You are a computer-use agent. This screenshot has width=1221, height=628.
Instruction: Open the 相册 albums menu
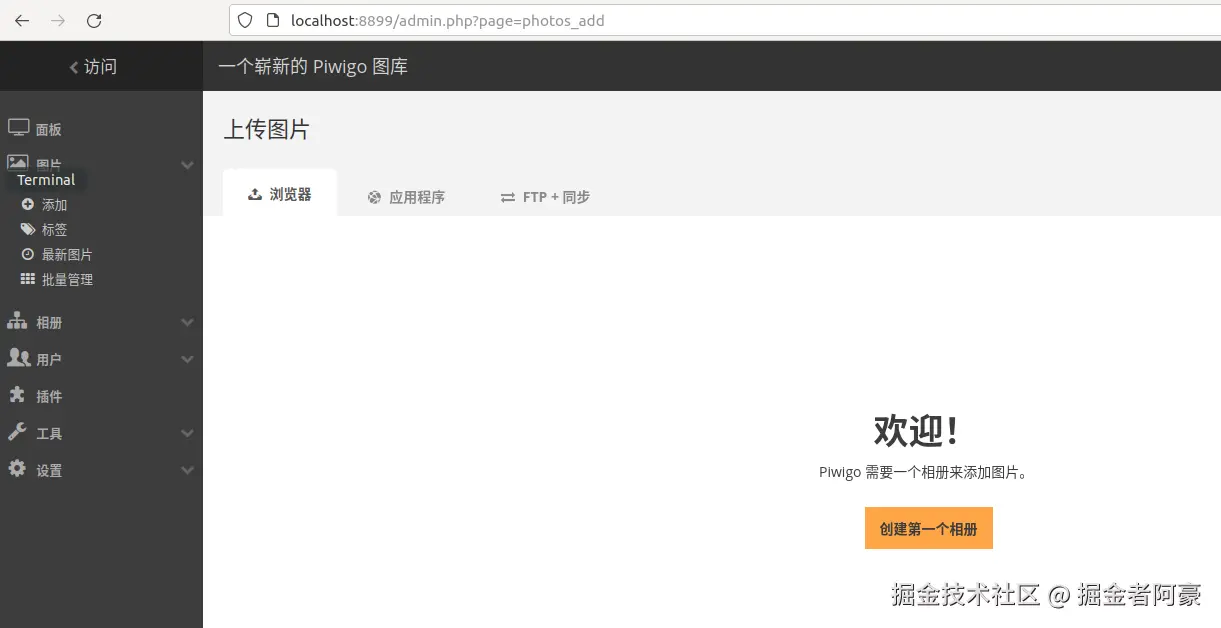(x=49, y=323)
